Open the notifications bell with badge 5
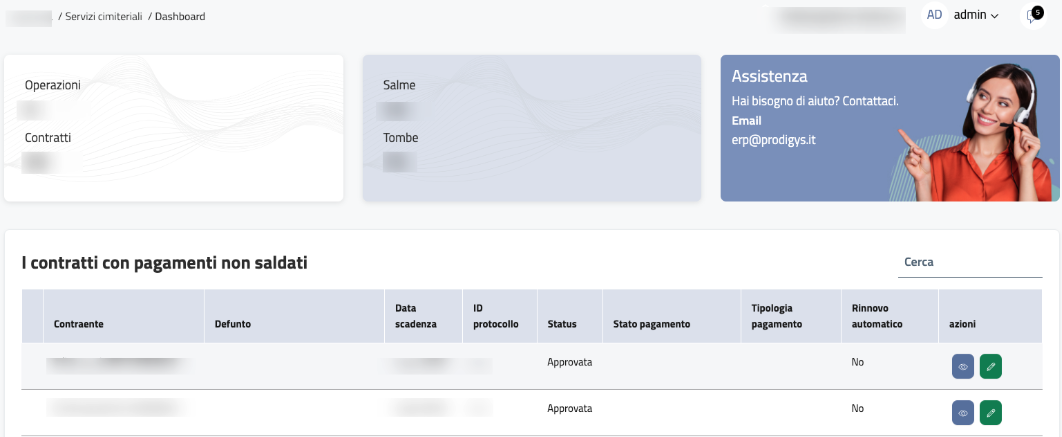Image resolution: width=1062 pixels, height=437 pixels. point(1032,16)
